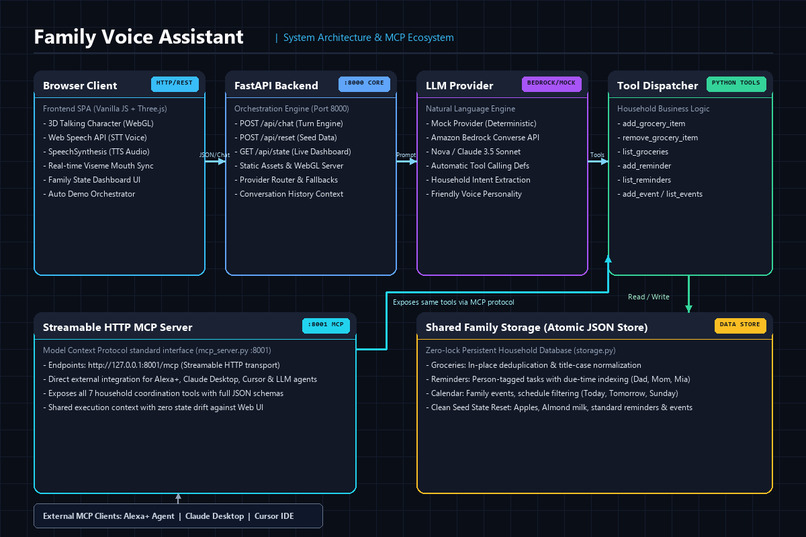806x537 pixels.
Task: Click the Groceries In-place deduplication line
Action: coord(534,365)
